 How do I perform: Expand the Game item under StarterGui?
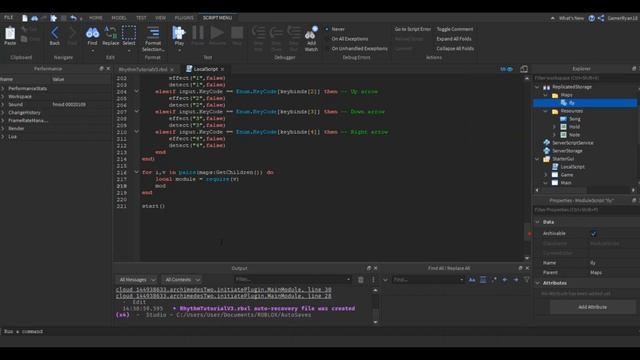(x=546, y=175)
